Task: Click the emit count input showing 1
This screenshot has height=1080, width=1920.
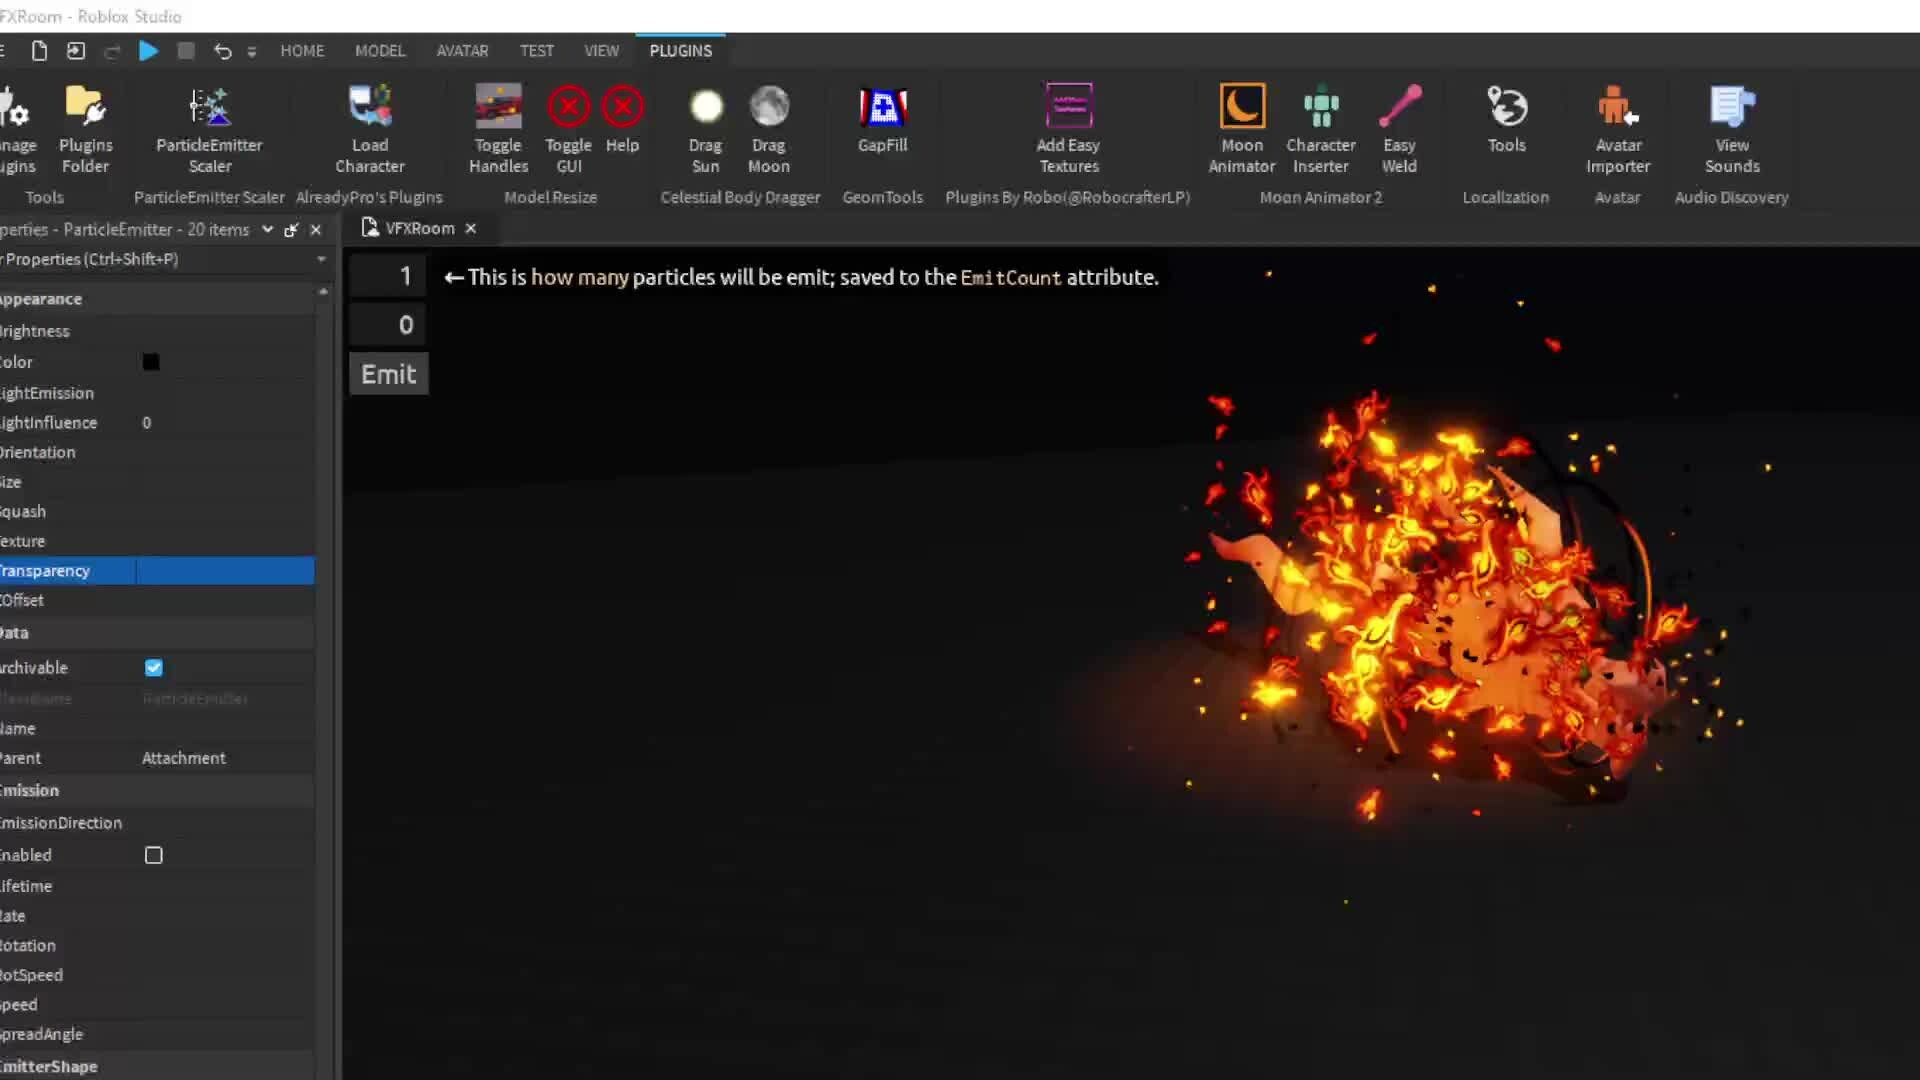Action: [x=388, y=276]
